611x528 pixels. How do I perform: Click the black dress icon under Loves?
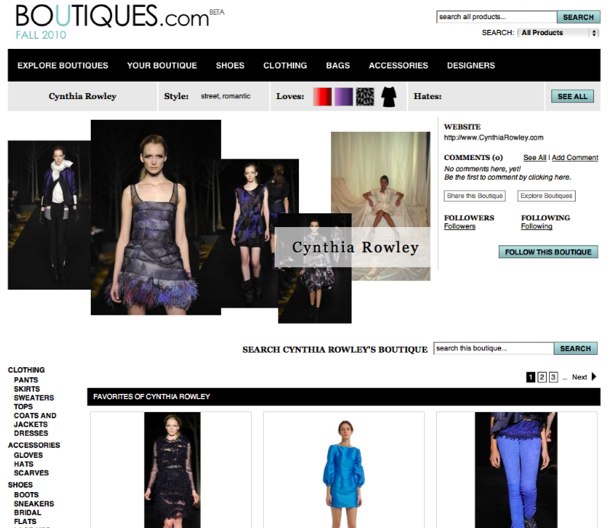pos(388,97)
